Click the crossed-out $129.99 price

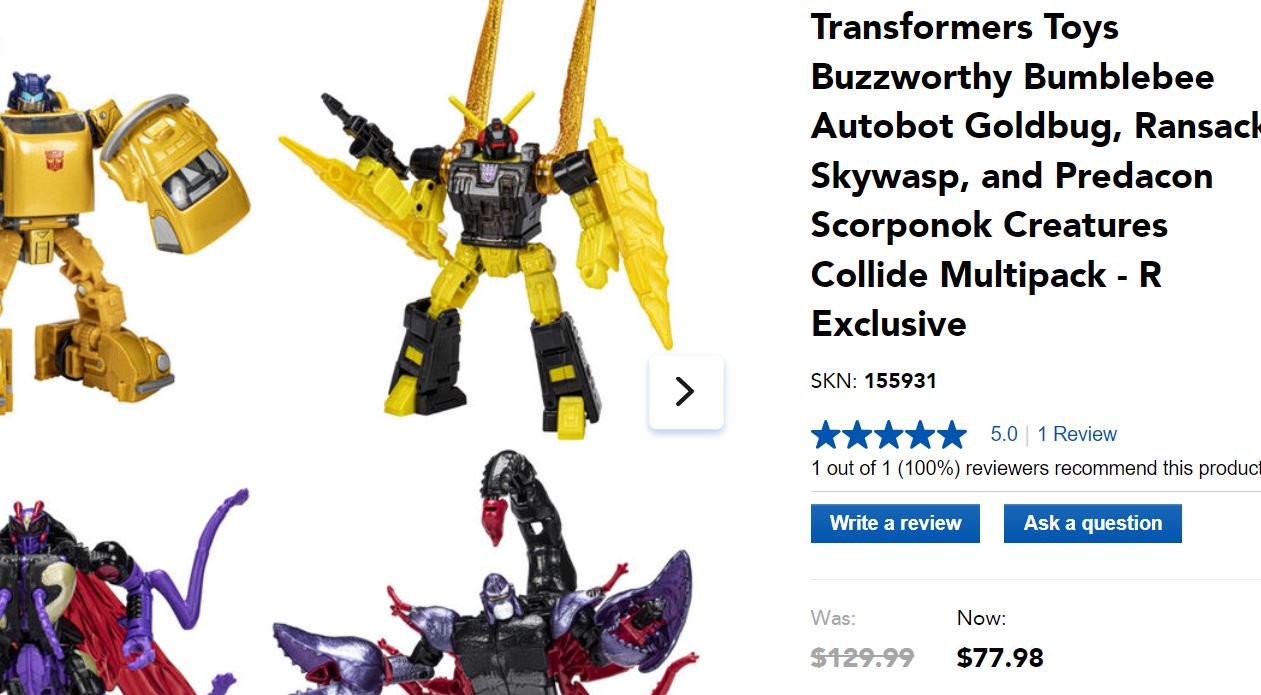pos(862,657)
